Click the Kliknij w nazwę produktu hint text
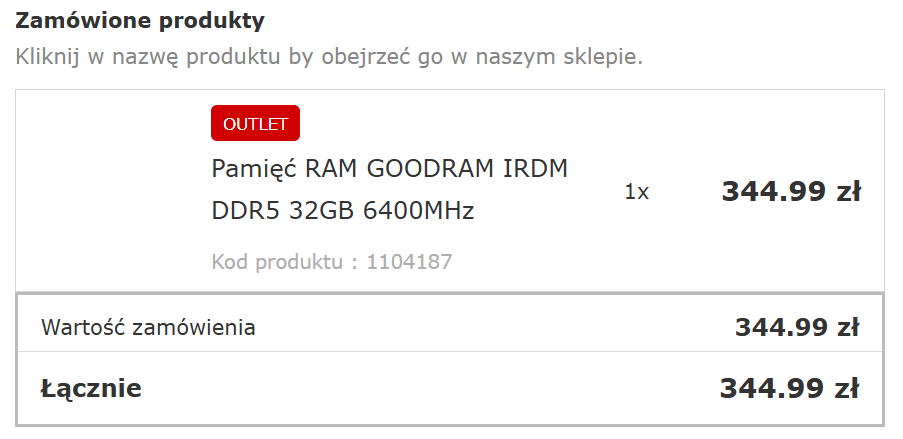The width and height of the screenshot is (903, 439). point(329,56)
